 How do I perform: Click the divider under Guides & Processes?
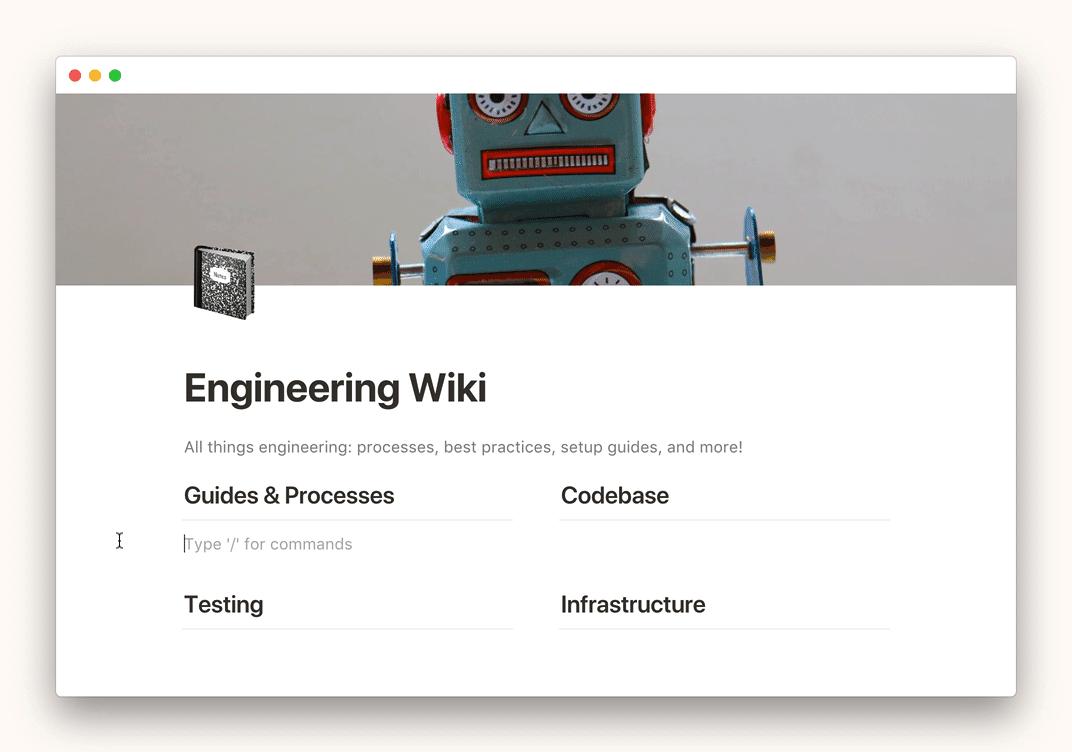(347, 519)
